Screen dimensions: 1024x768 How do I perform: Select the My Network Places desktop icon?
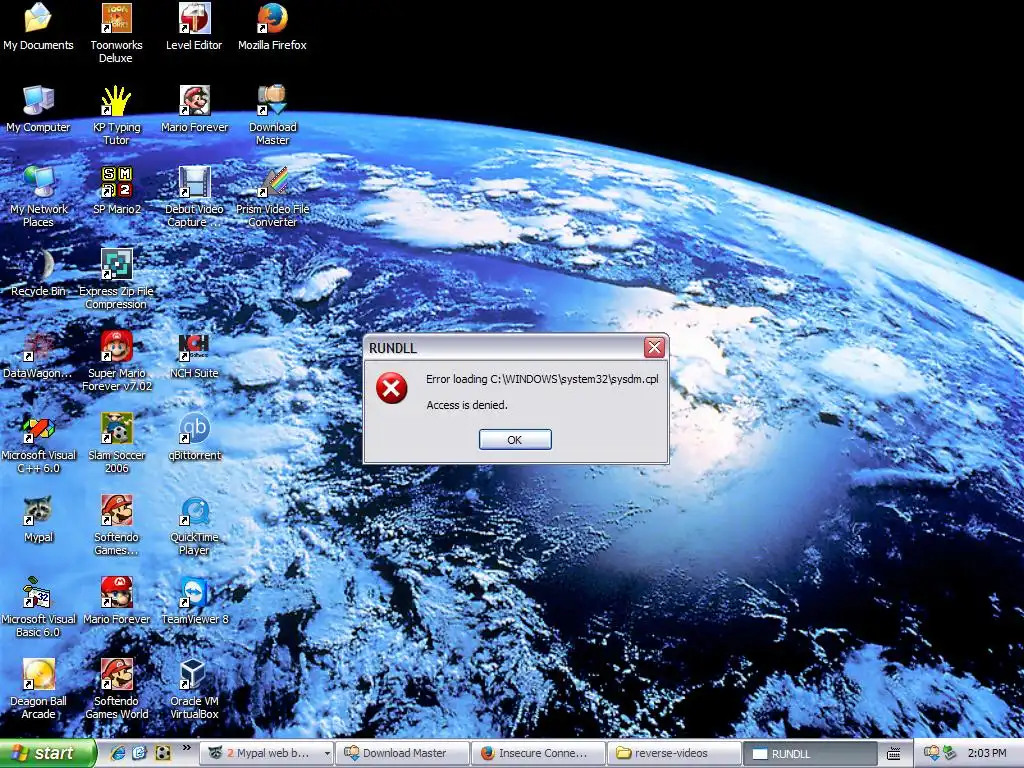(x=38, y=197)
